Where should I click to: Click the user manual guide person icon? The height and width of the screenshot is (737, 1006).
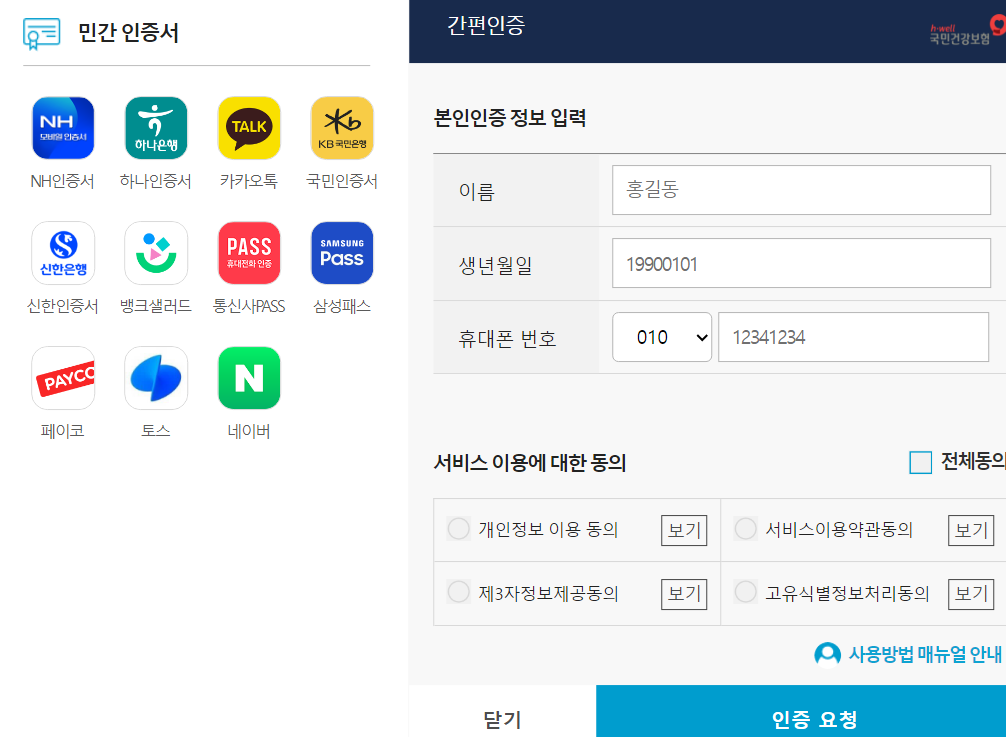827,655
